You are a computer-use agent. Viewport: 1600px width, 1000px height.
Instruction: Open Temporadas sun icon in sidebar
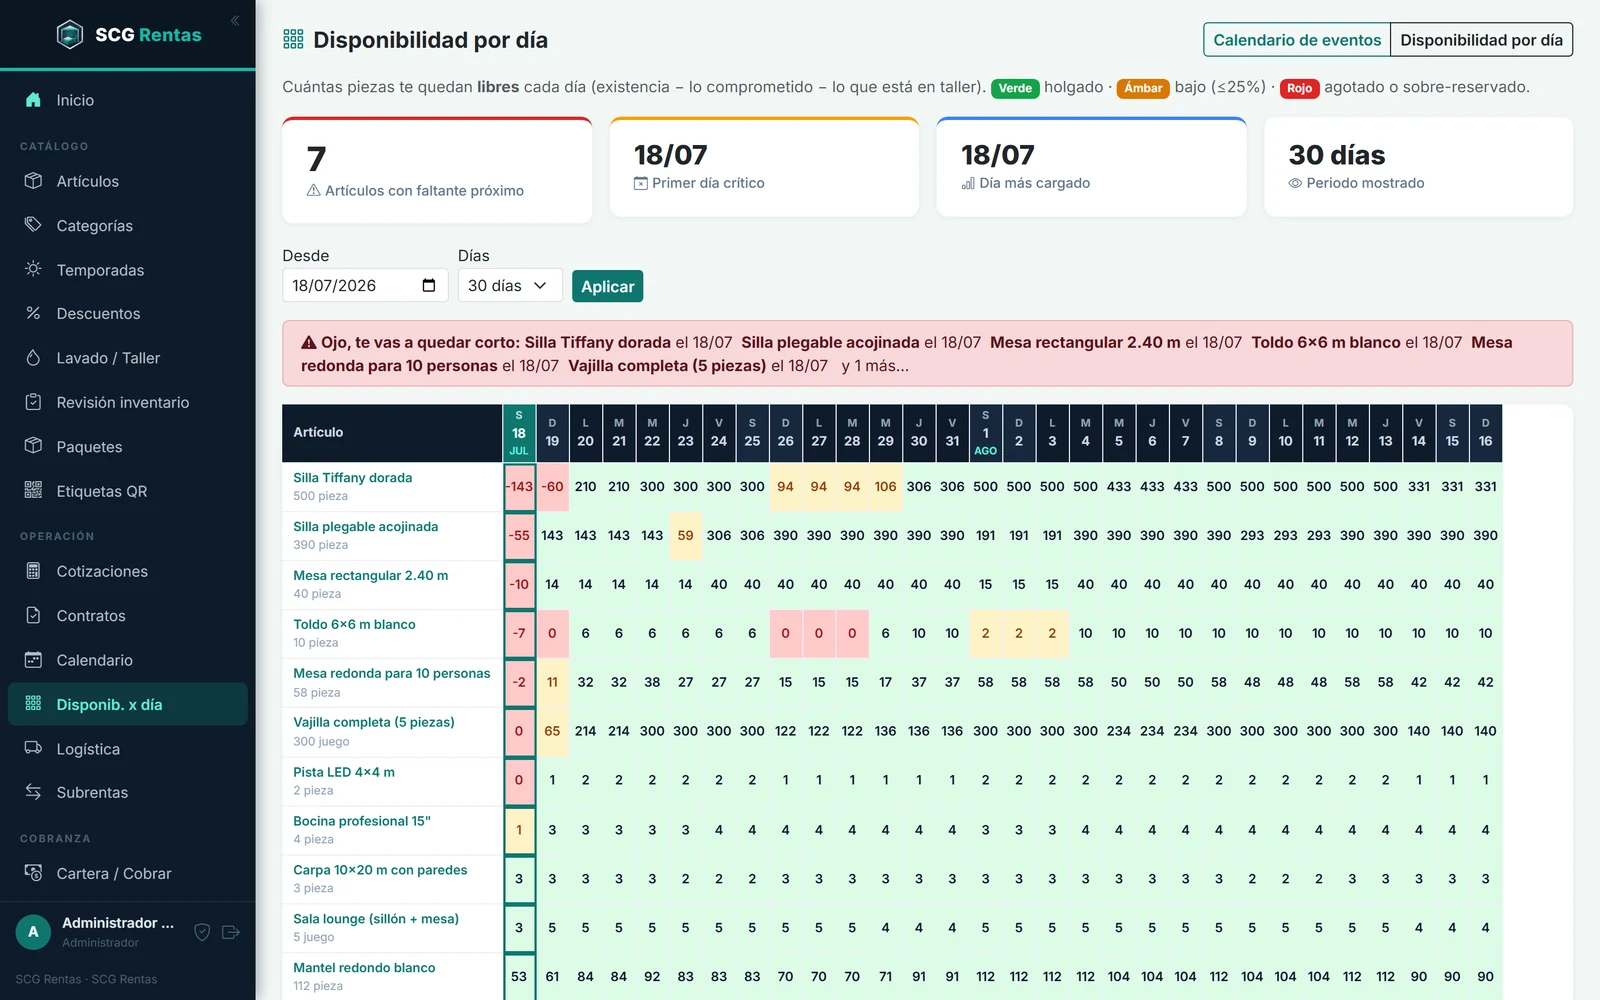pos(33,269)
